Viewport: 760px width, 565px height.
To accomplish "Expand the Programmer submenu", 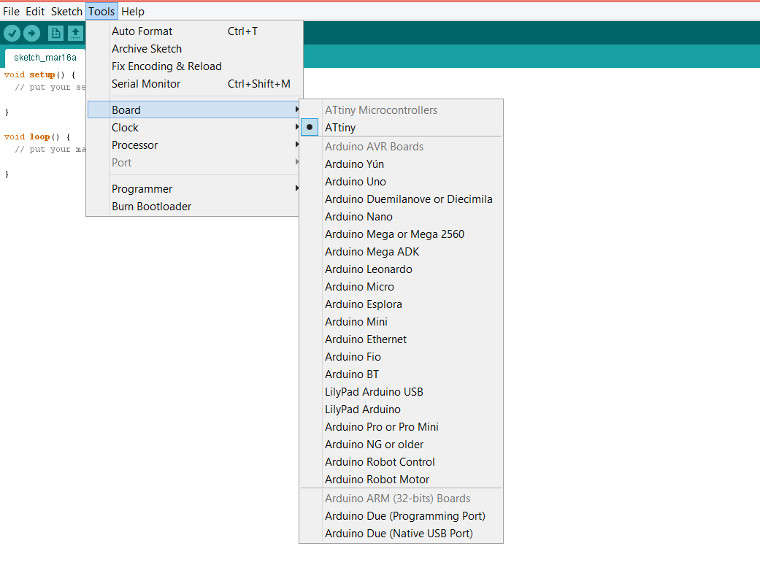I will click(x=193, y=189).
